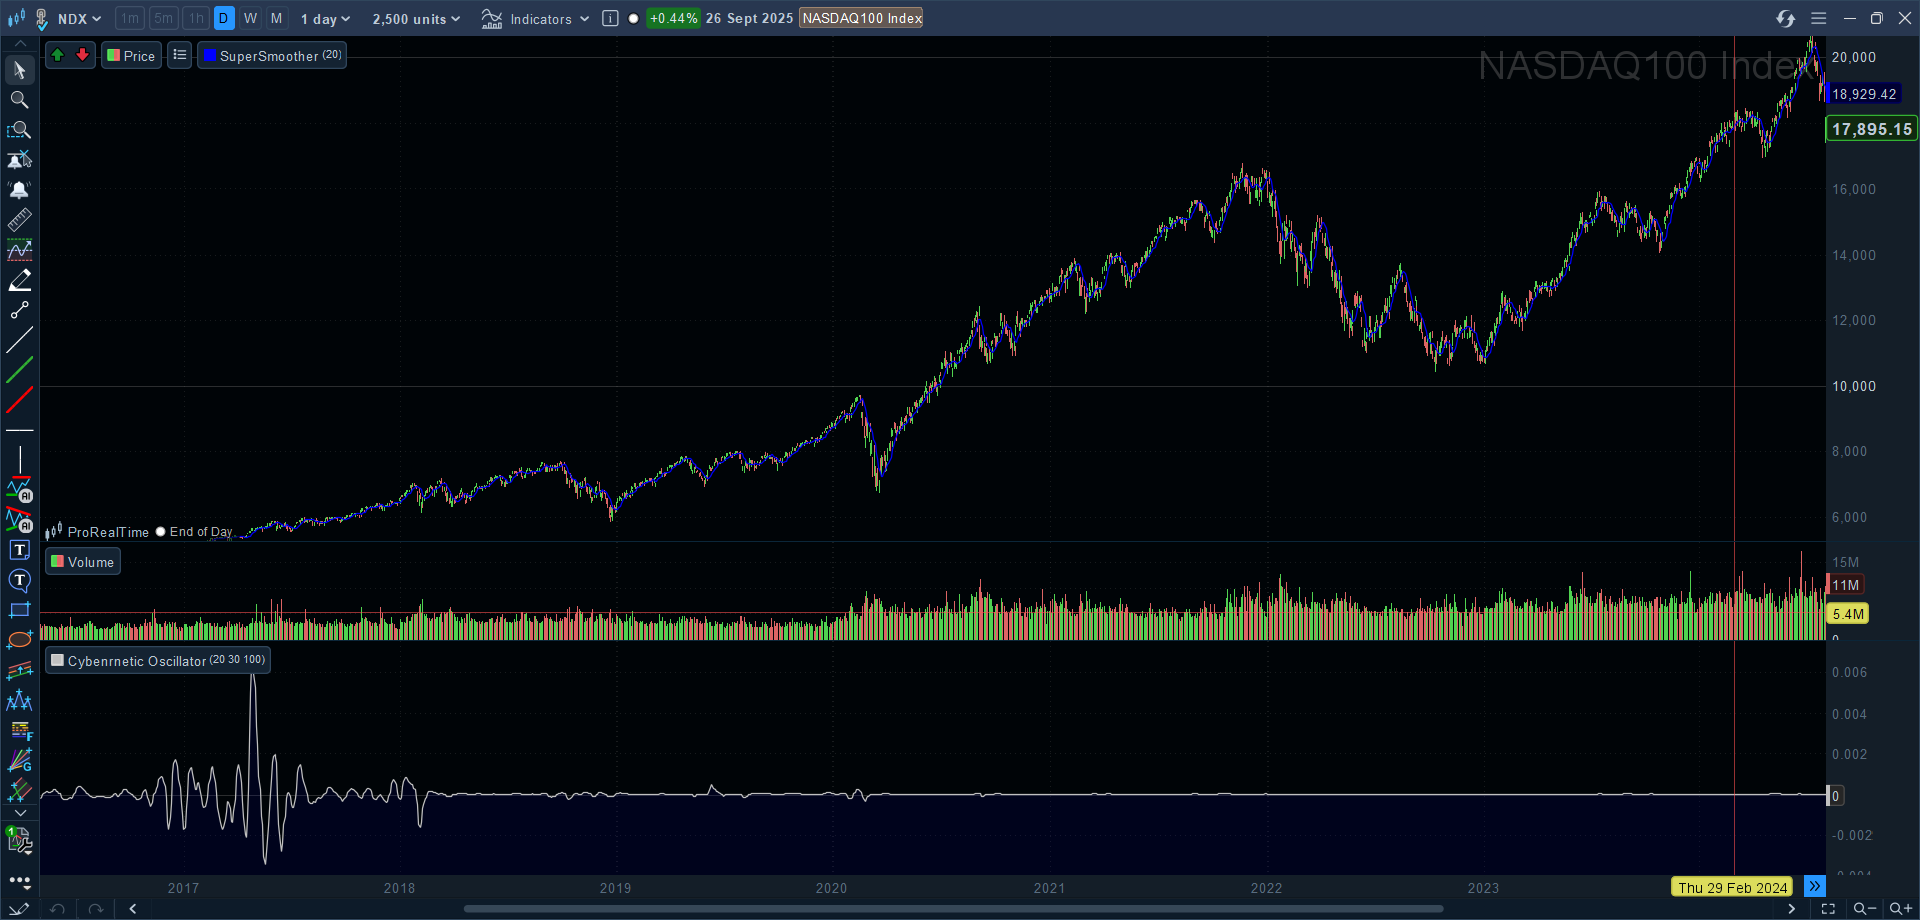Open the Volume panel settings
Viewport: 1920px width, 920px height.
83,562
